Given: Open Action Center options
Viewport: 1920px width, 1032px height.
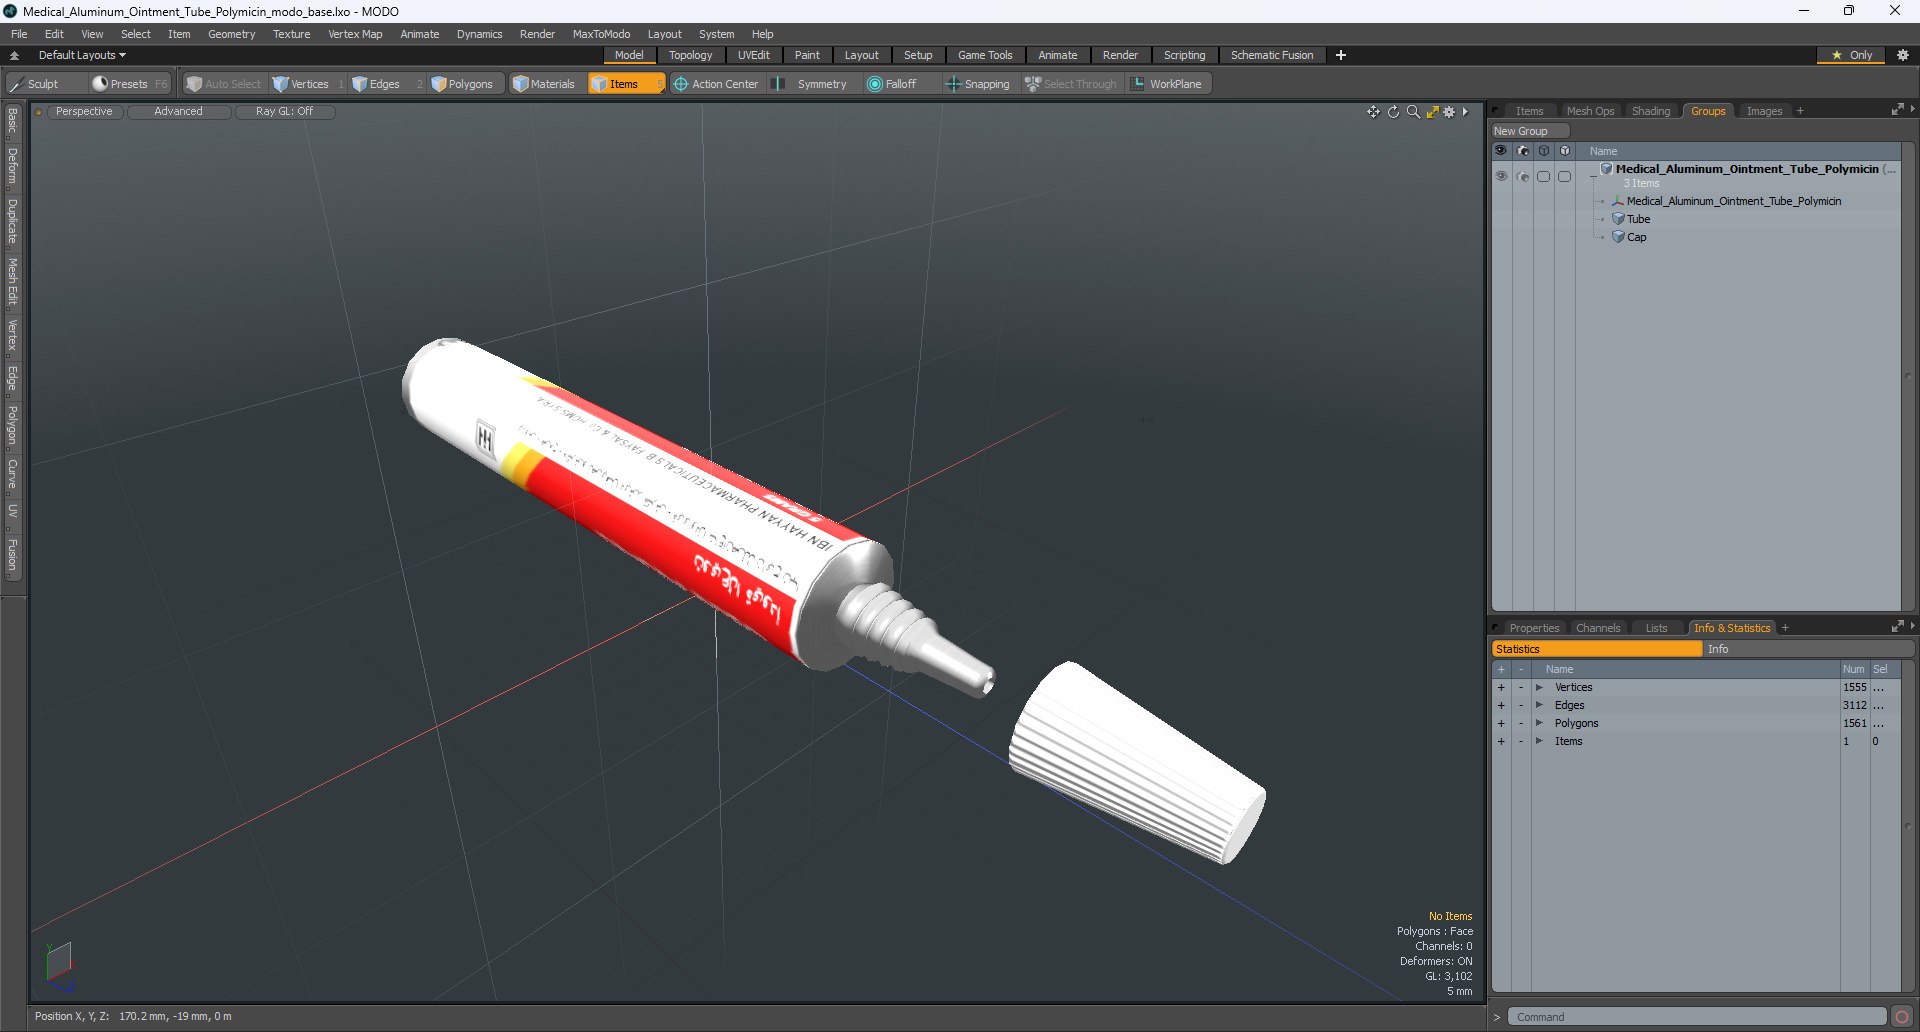Looking at the screenshot, I should 716,84.
